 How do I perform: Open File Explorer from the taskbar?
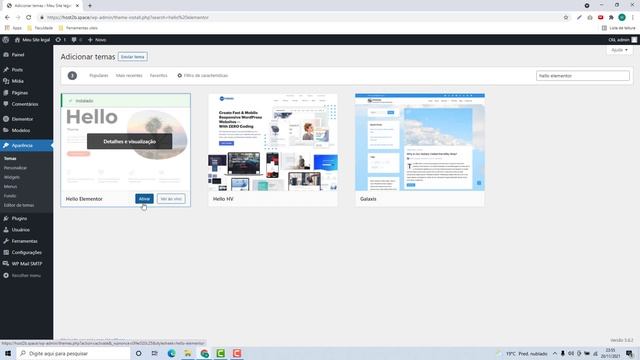point(188,353)
